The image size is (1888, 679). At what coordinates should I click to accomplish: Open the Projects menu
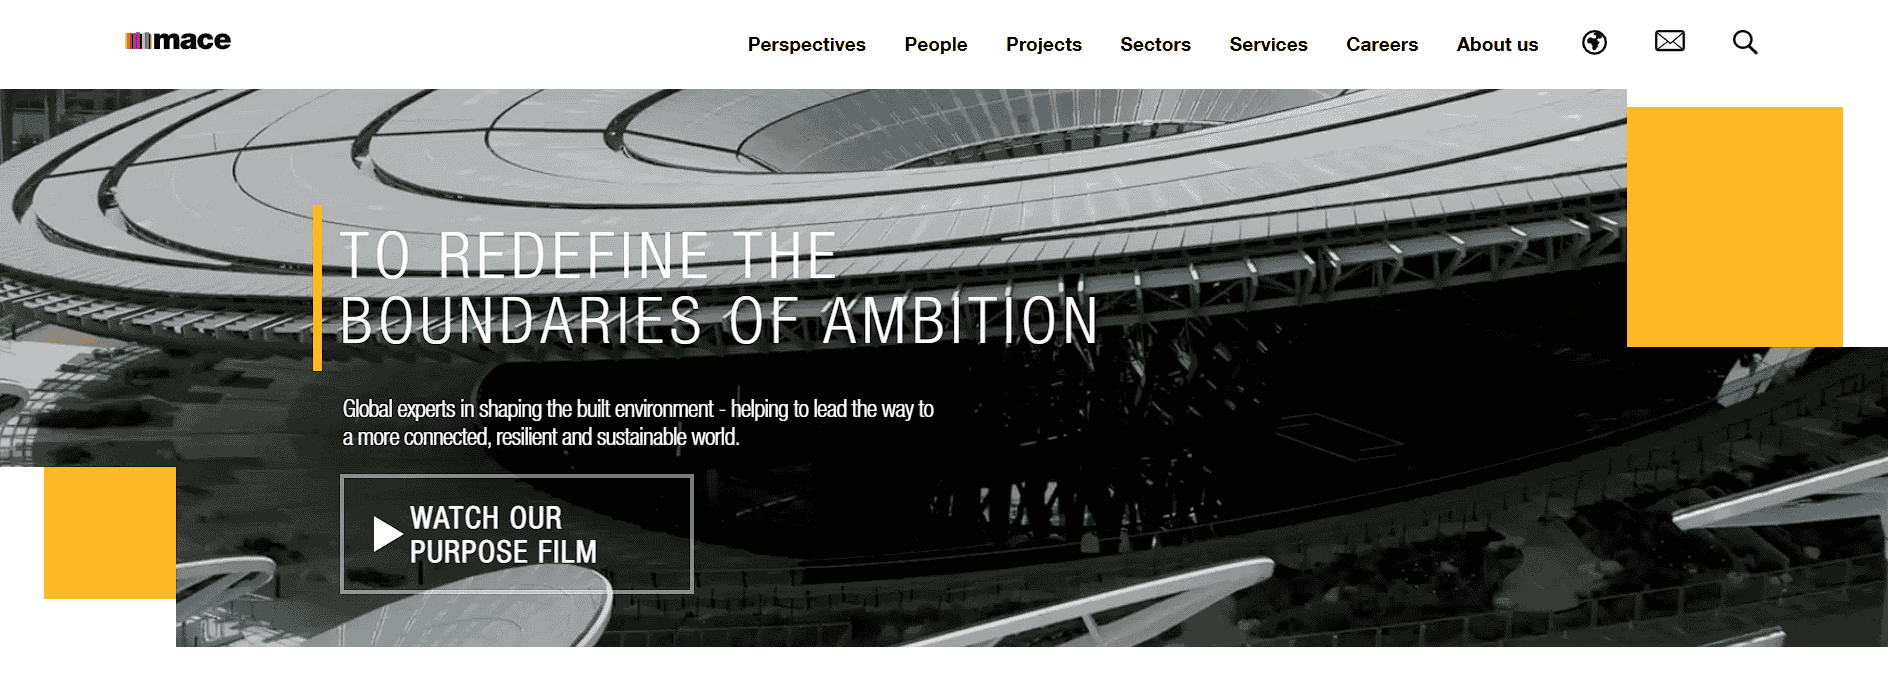[1043, 44]
